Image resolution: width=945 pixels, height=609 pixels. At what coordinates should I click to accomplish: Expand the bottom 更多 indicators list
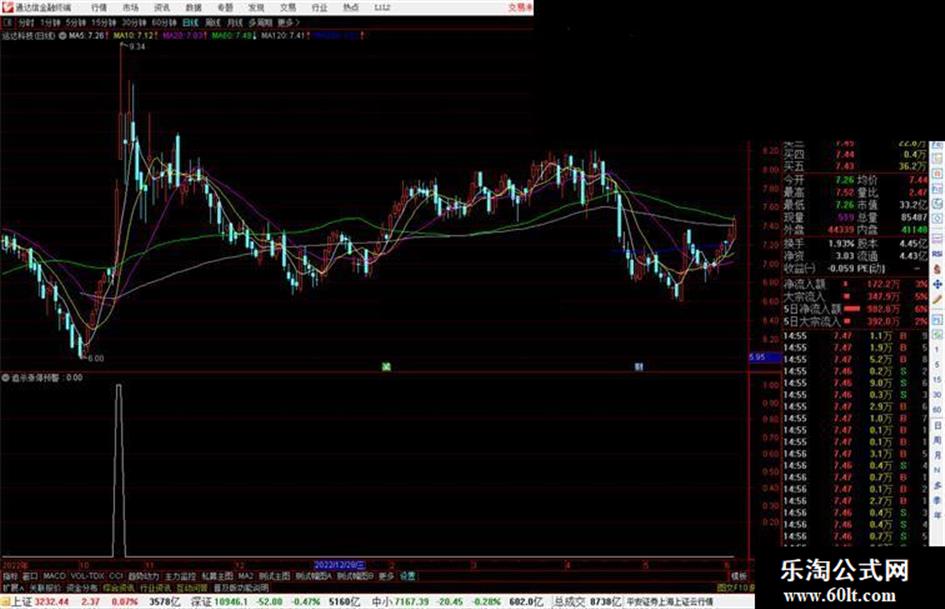point(386,576)
